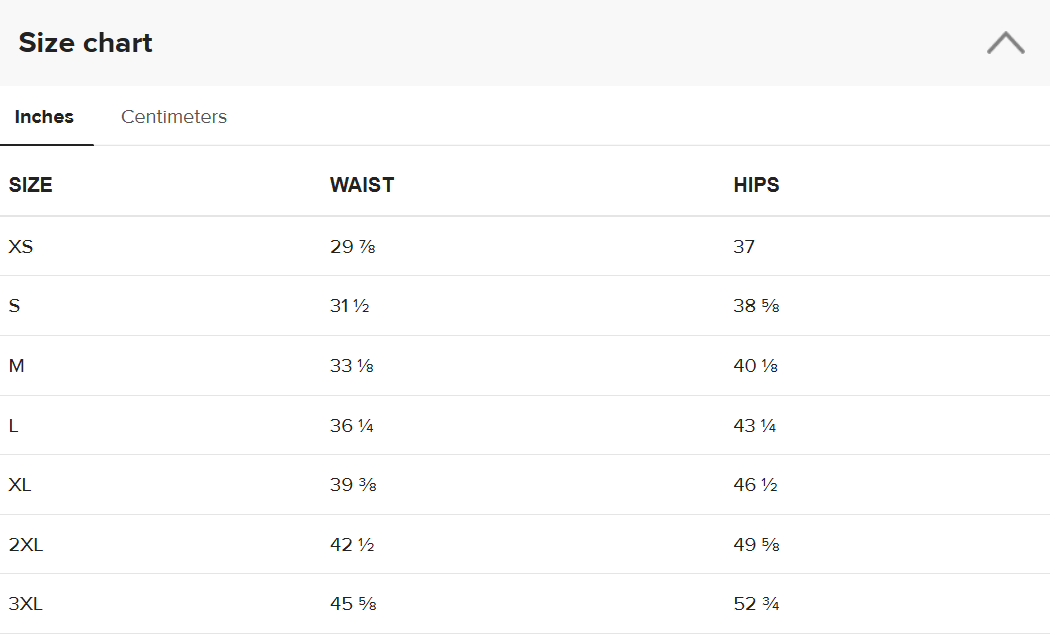Switch to the Centimeters tab
This screenshot has height=637, width=1052.
point(174,117)
